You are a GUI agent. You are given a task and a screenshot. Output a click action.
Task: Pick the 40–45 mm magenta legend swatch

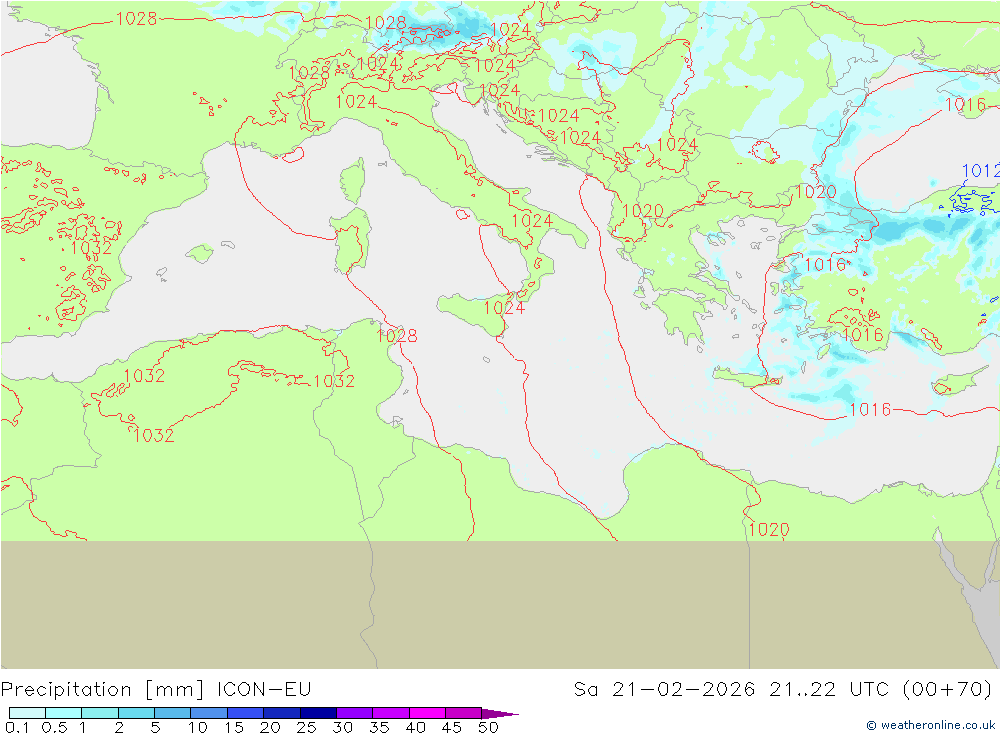click(x=427, y=713)
